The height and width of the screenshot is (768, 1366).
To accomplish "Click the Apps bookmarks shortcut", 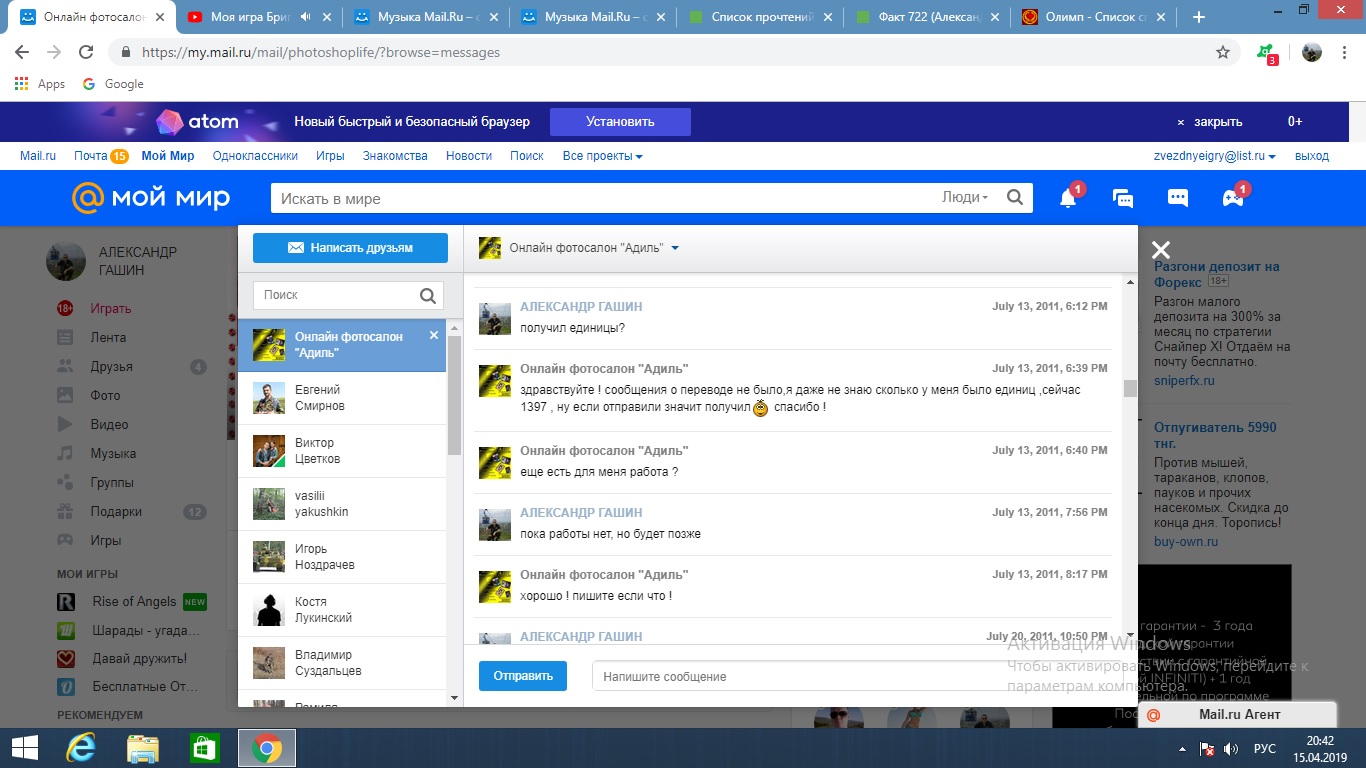I will 40,84.
